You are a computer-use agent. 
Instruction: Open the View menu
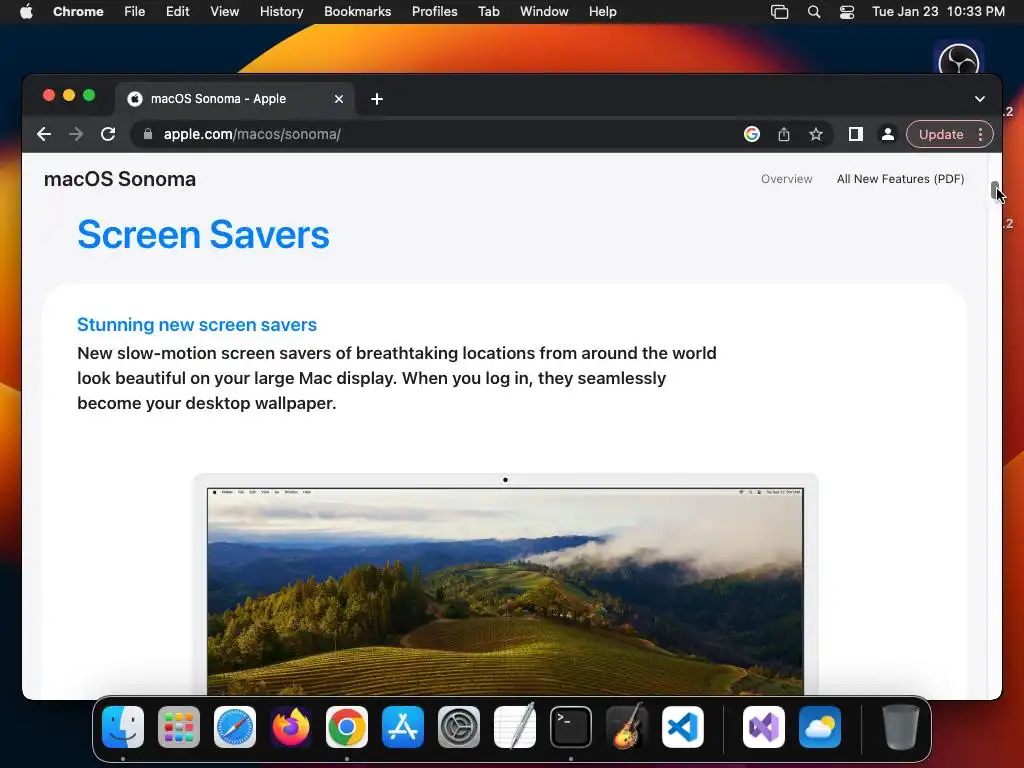[224, 12]
